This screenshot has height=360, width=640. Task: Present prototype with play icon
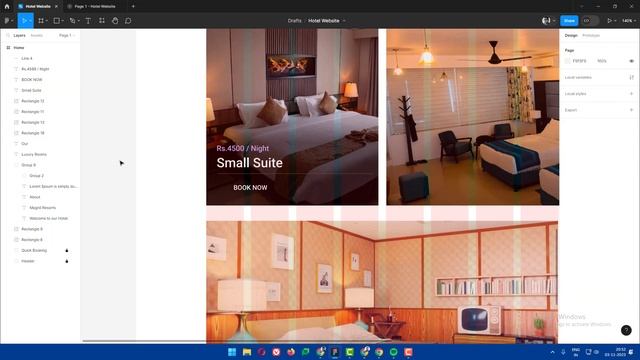click(x=609, y=20)
